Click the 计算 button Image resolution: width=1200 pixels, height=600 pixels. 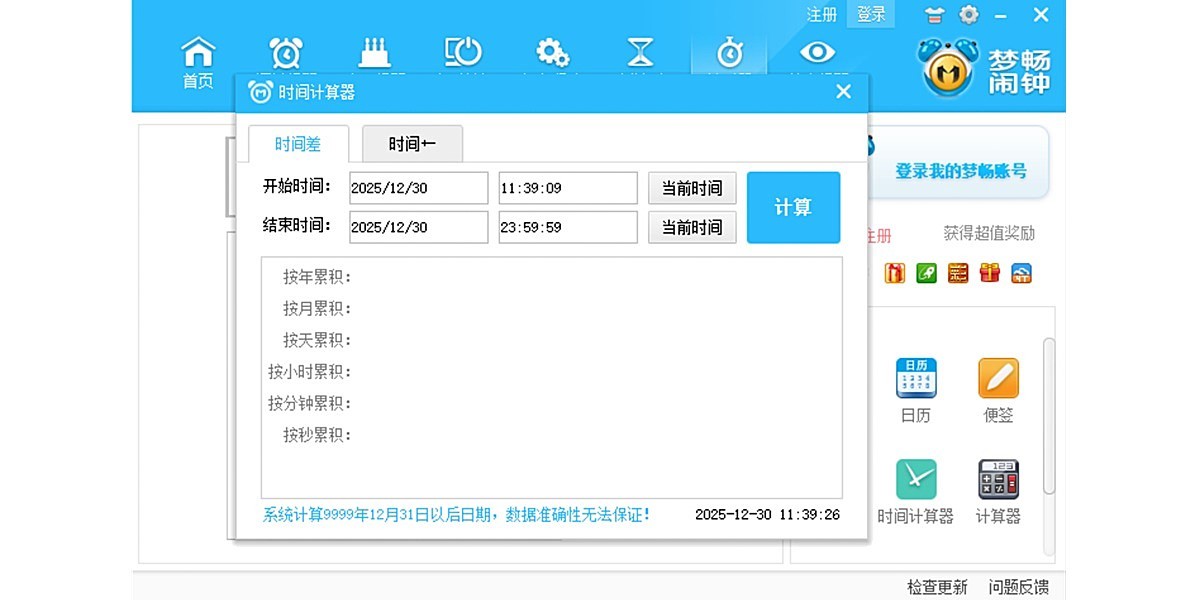click(793, 207)
